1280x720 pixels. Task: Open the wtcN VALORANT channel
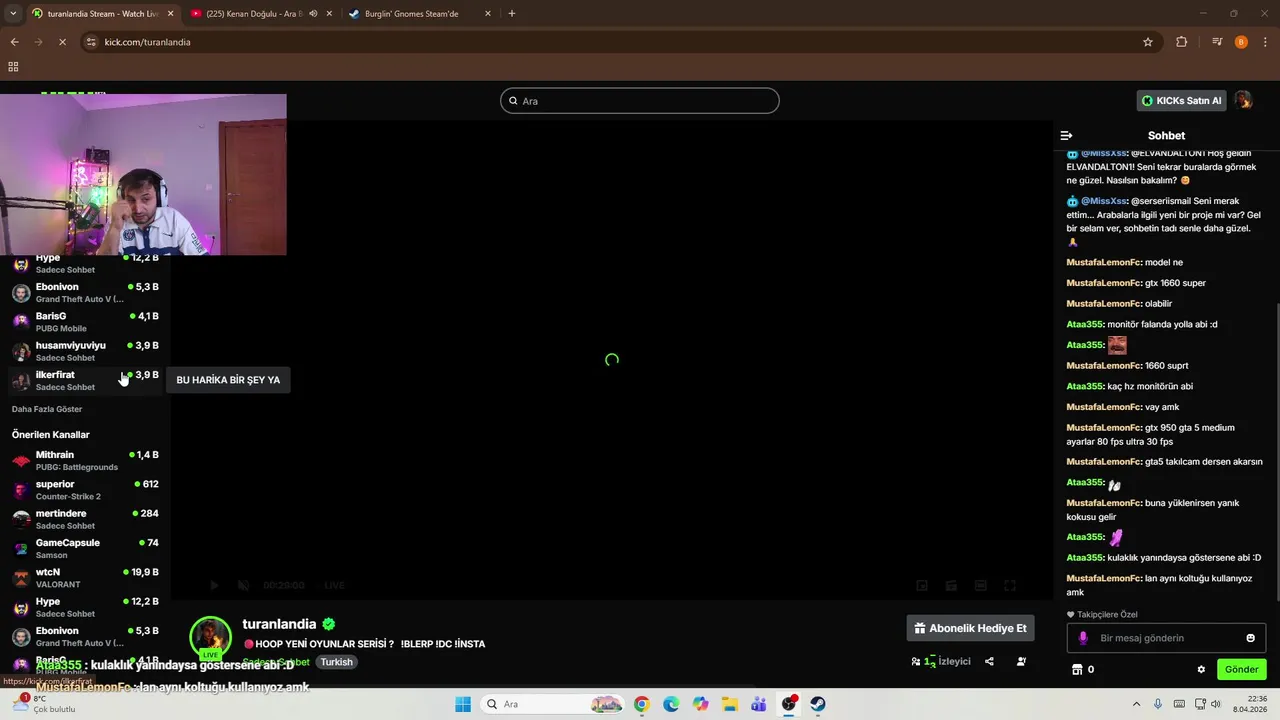tap(85, 578)
